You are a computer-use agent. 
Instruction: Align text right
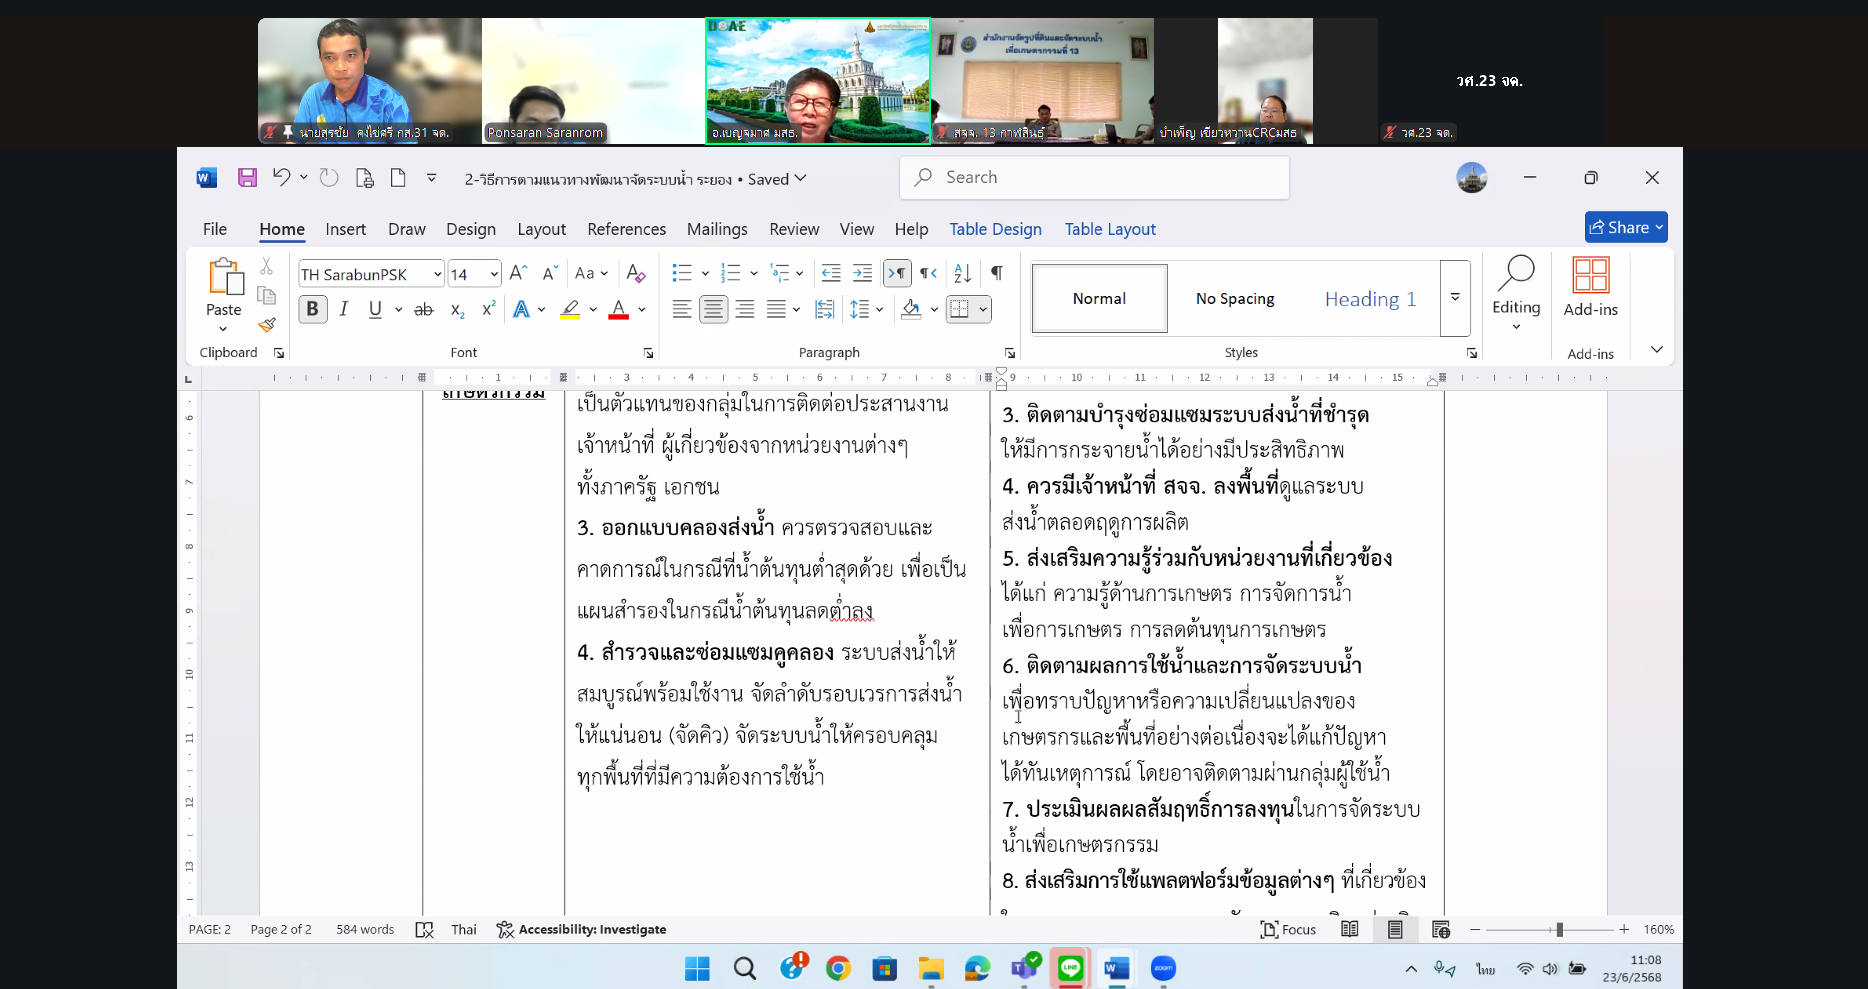745,310
